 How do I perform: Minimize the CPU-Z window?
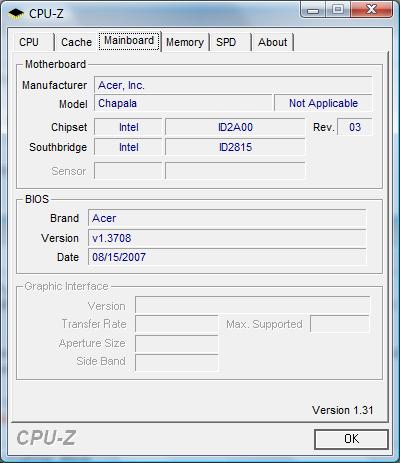[x=313, y=10]
